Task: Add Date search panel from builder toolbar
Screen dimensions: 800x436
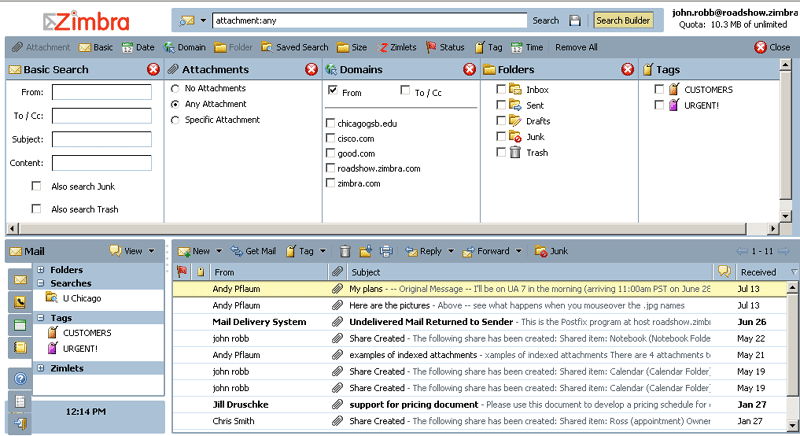Action: point(138,47)
